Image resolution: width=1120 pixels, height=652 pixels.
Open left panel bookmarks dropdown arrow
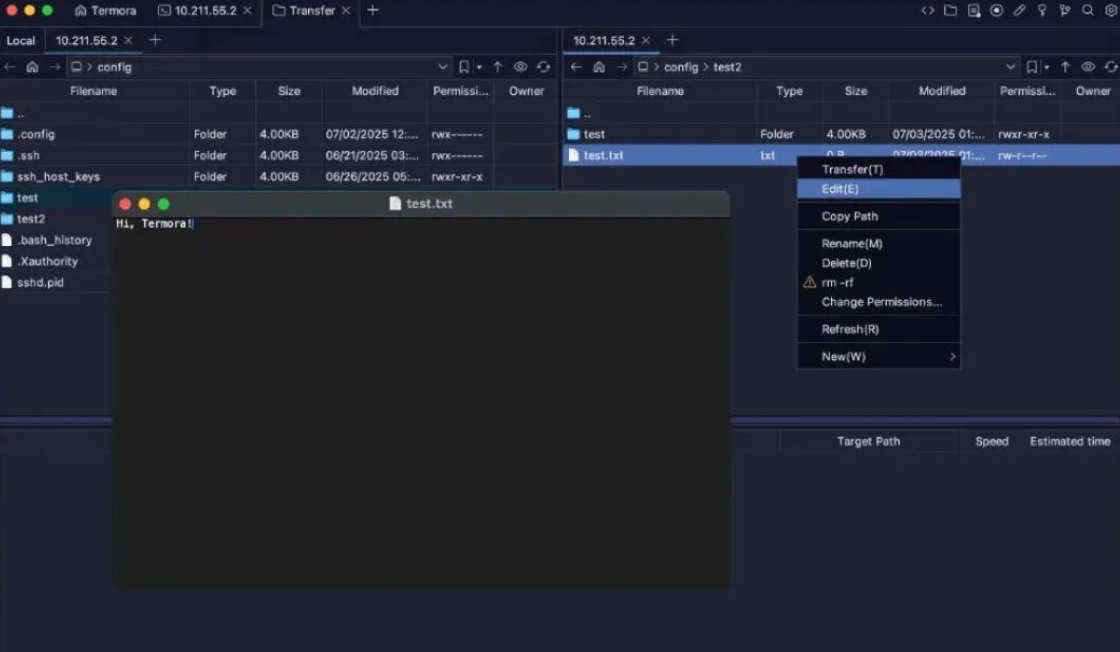click(479, 67)
